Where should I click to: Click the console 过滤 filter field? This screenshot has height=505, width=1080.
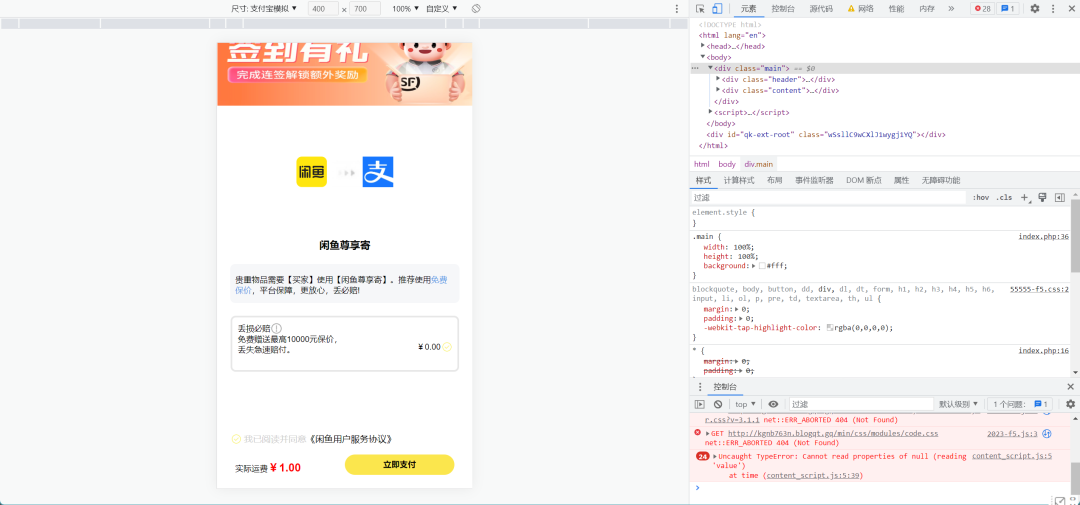coord(860,404)
